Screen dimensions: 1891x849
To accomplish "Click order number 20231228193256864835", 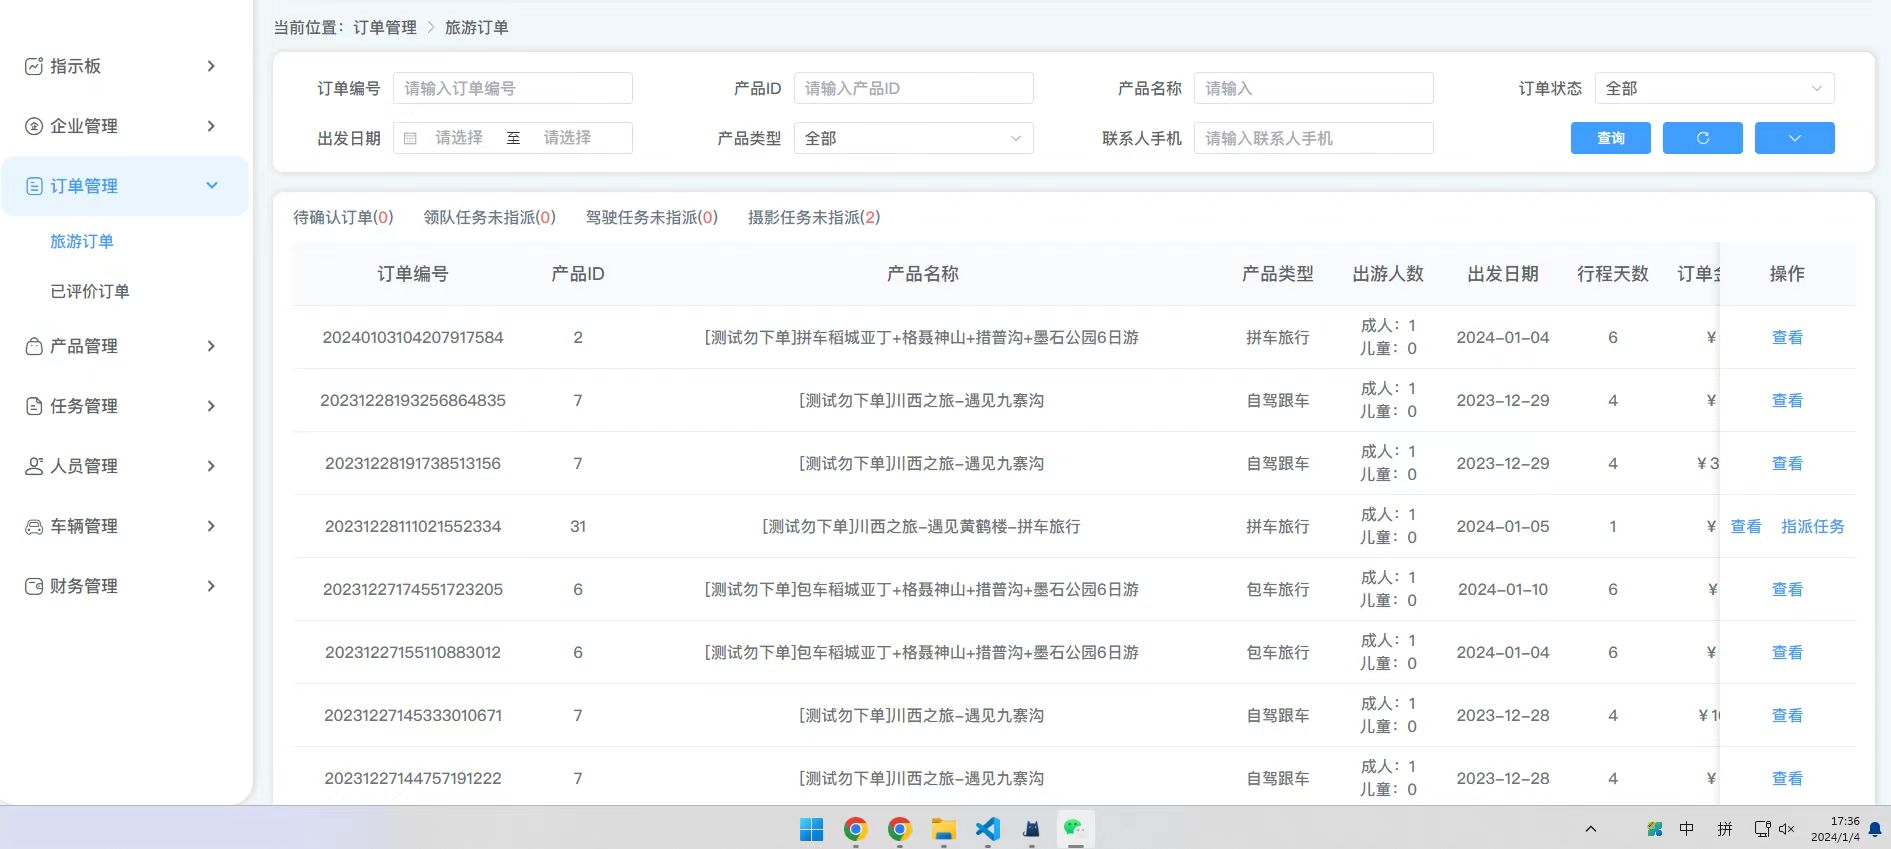I will [413, 400].
